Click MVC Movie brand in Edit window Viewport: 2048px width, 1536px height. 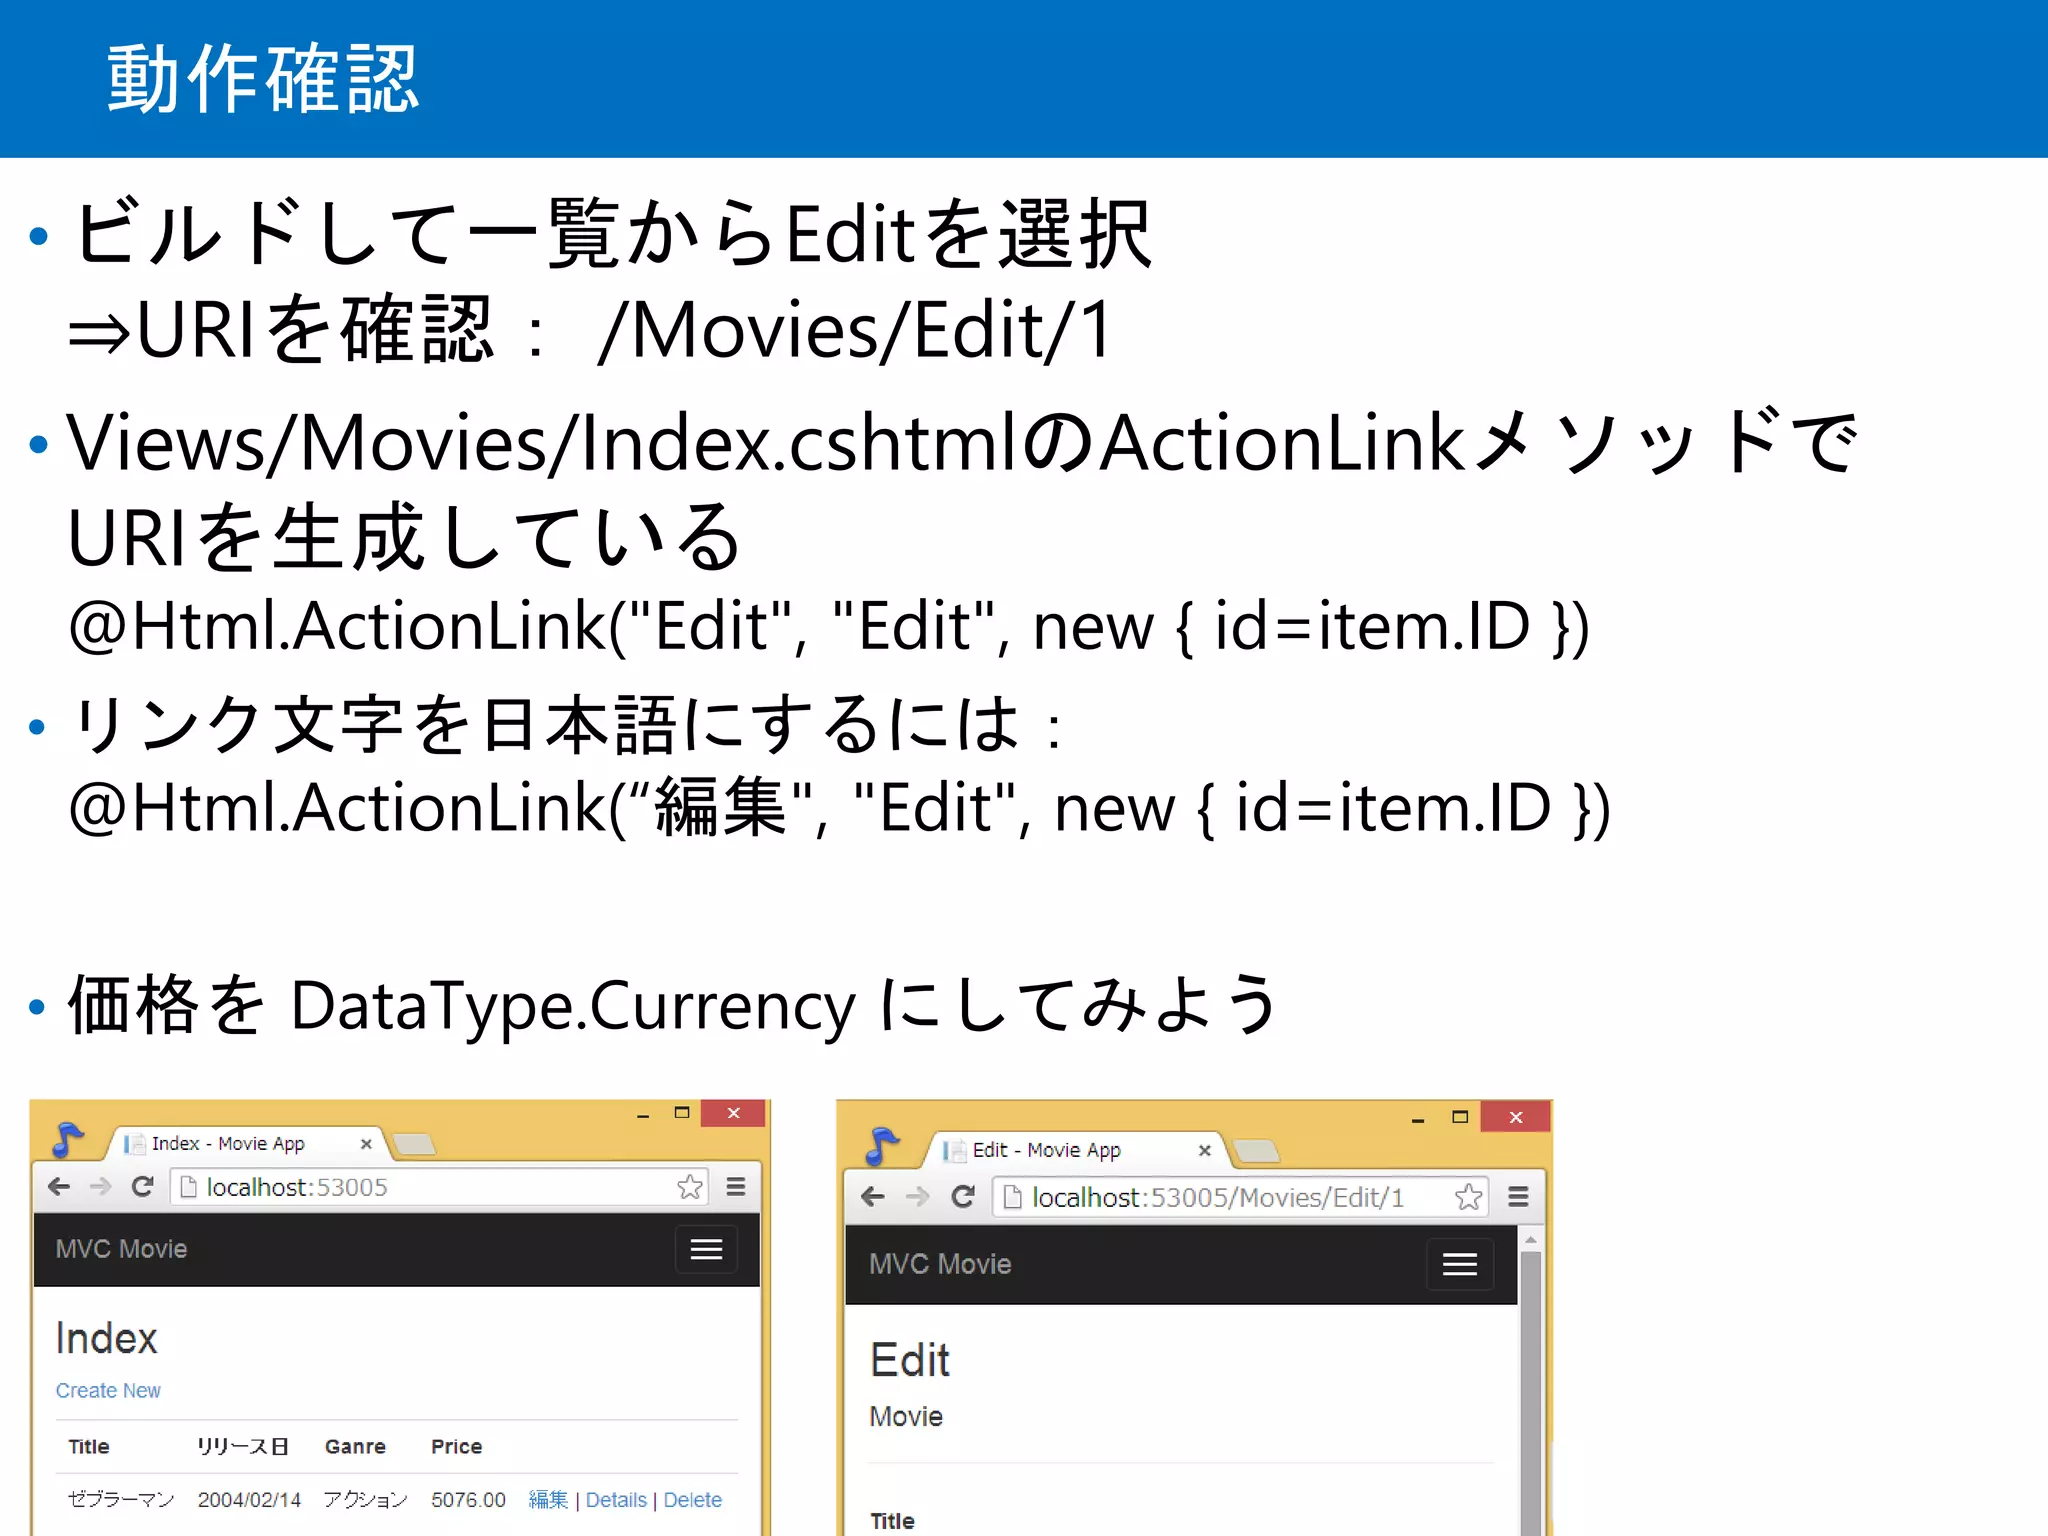940,1264
